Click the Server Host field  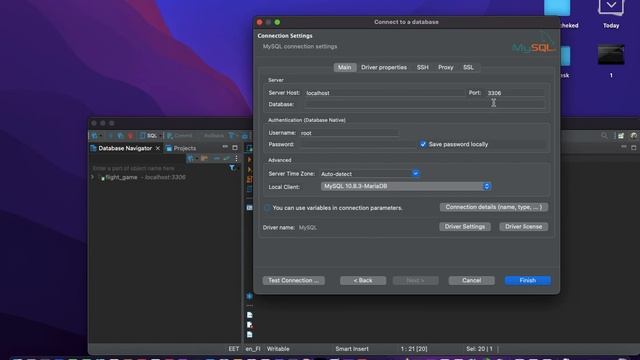tap(384, 93)
